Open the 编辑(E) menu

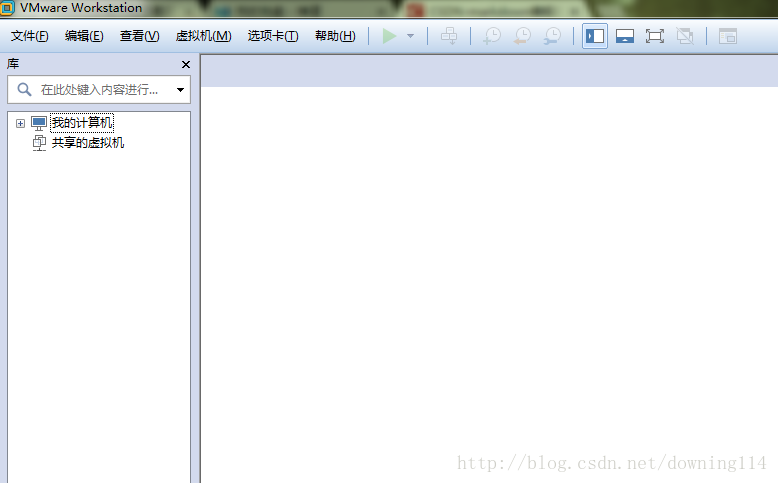(84, 36)
